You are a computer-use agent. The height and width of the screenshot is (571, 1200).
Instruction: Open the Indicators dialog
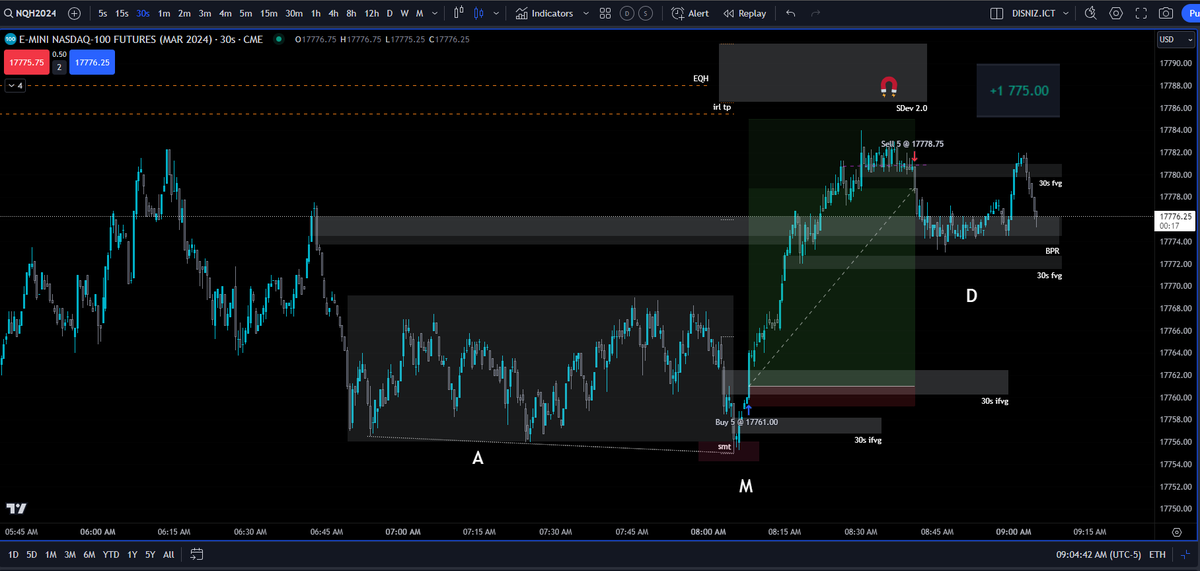click(x=545, y=13)
